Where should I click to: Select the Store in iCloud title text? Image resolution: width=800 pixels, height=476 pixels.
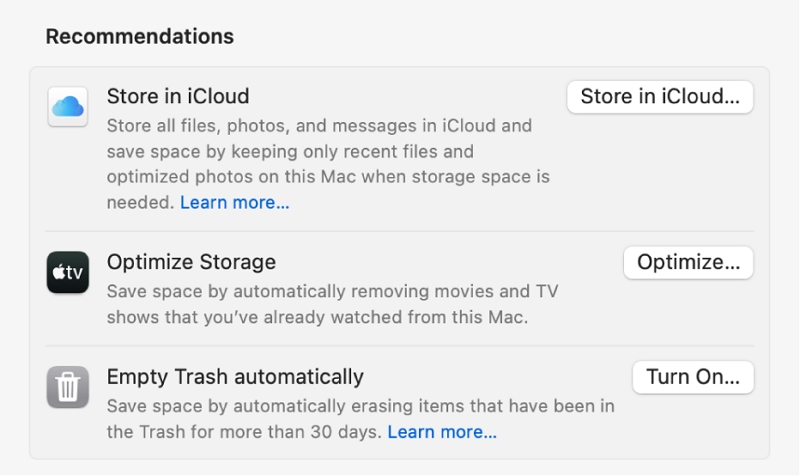pos(178,96)
